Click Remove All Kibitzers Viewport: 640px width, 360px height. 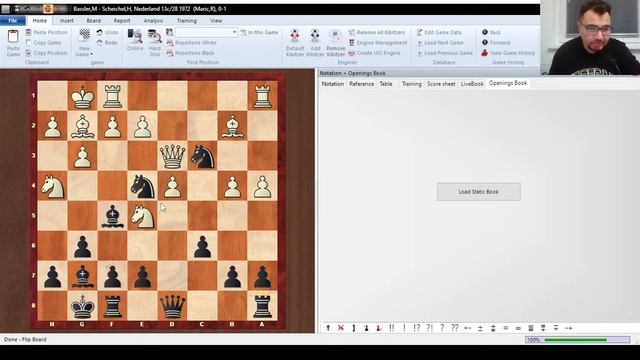[x=376, y=32]
